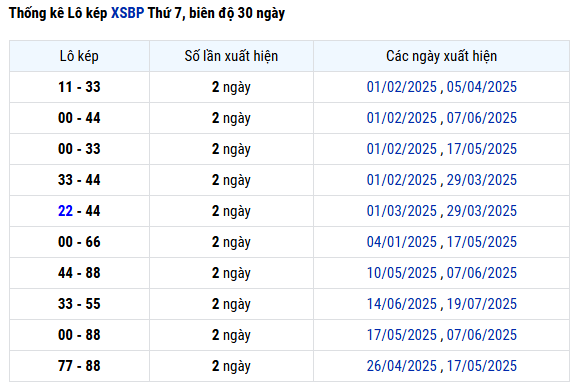Screen dimensions: 575x388
Task: Open date 17/05/2025 in the 00 - 88 row
Action: pyautogui.click(x=402, y=335)
